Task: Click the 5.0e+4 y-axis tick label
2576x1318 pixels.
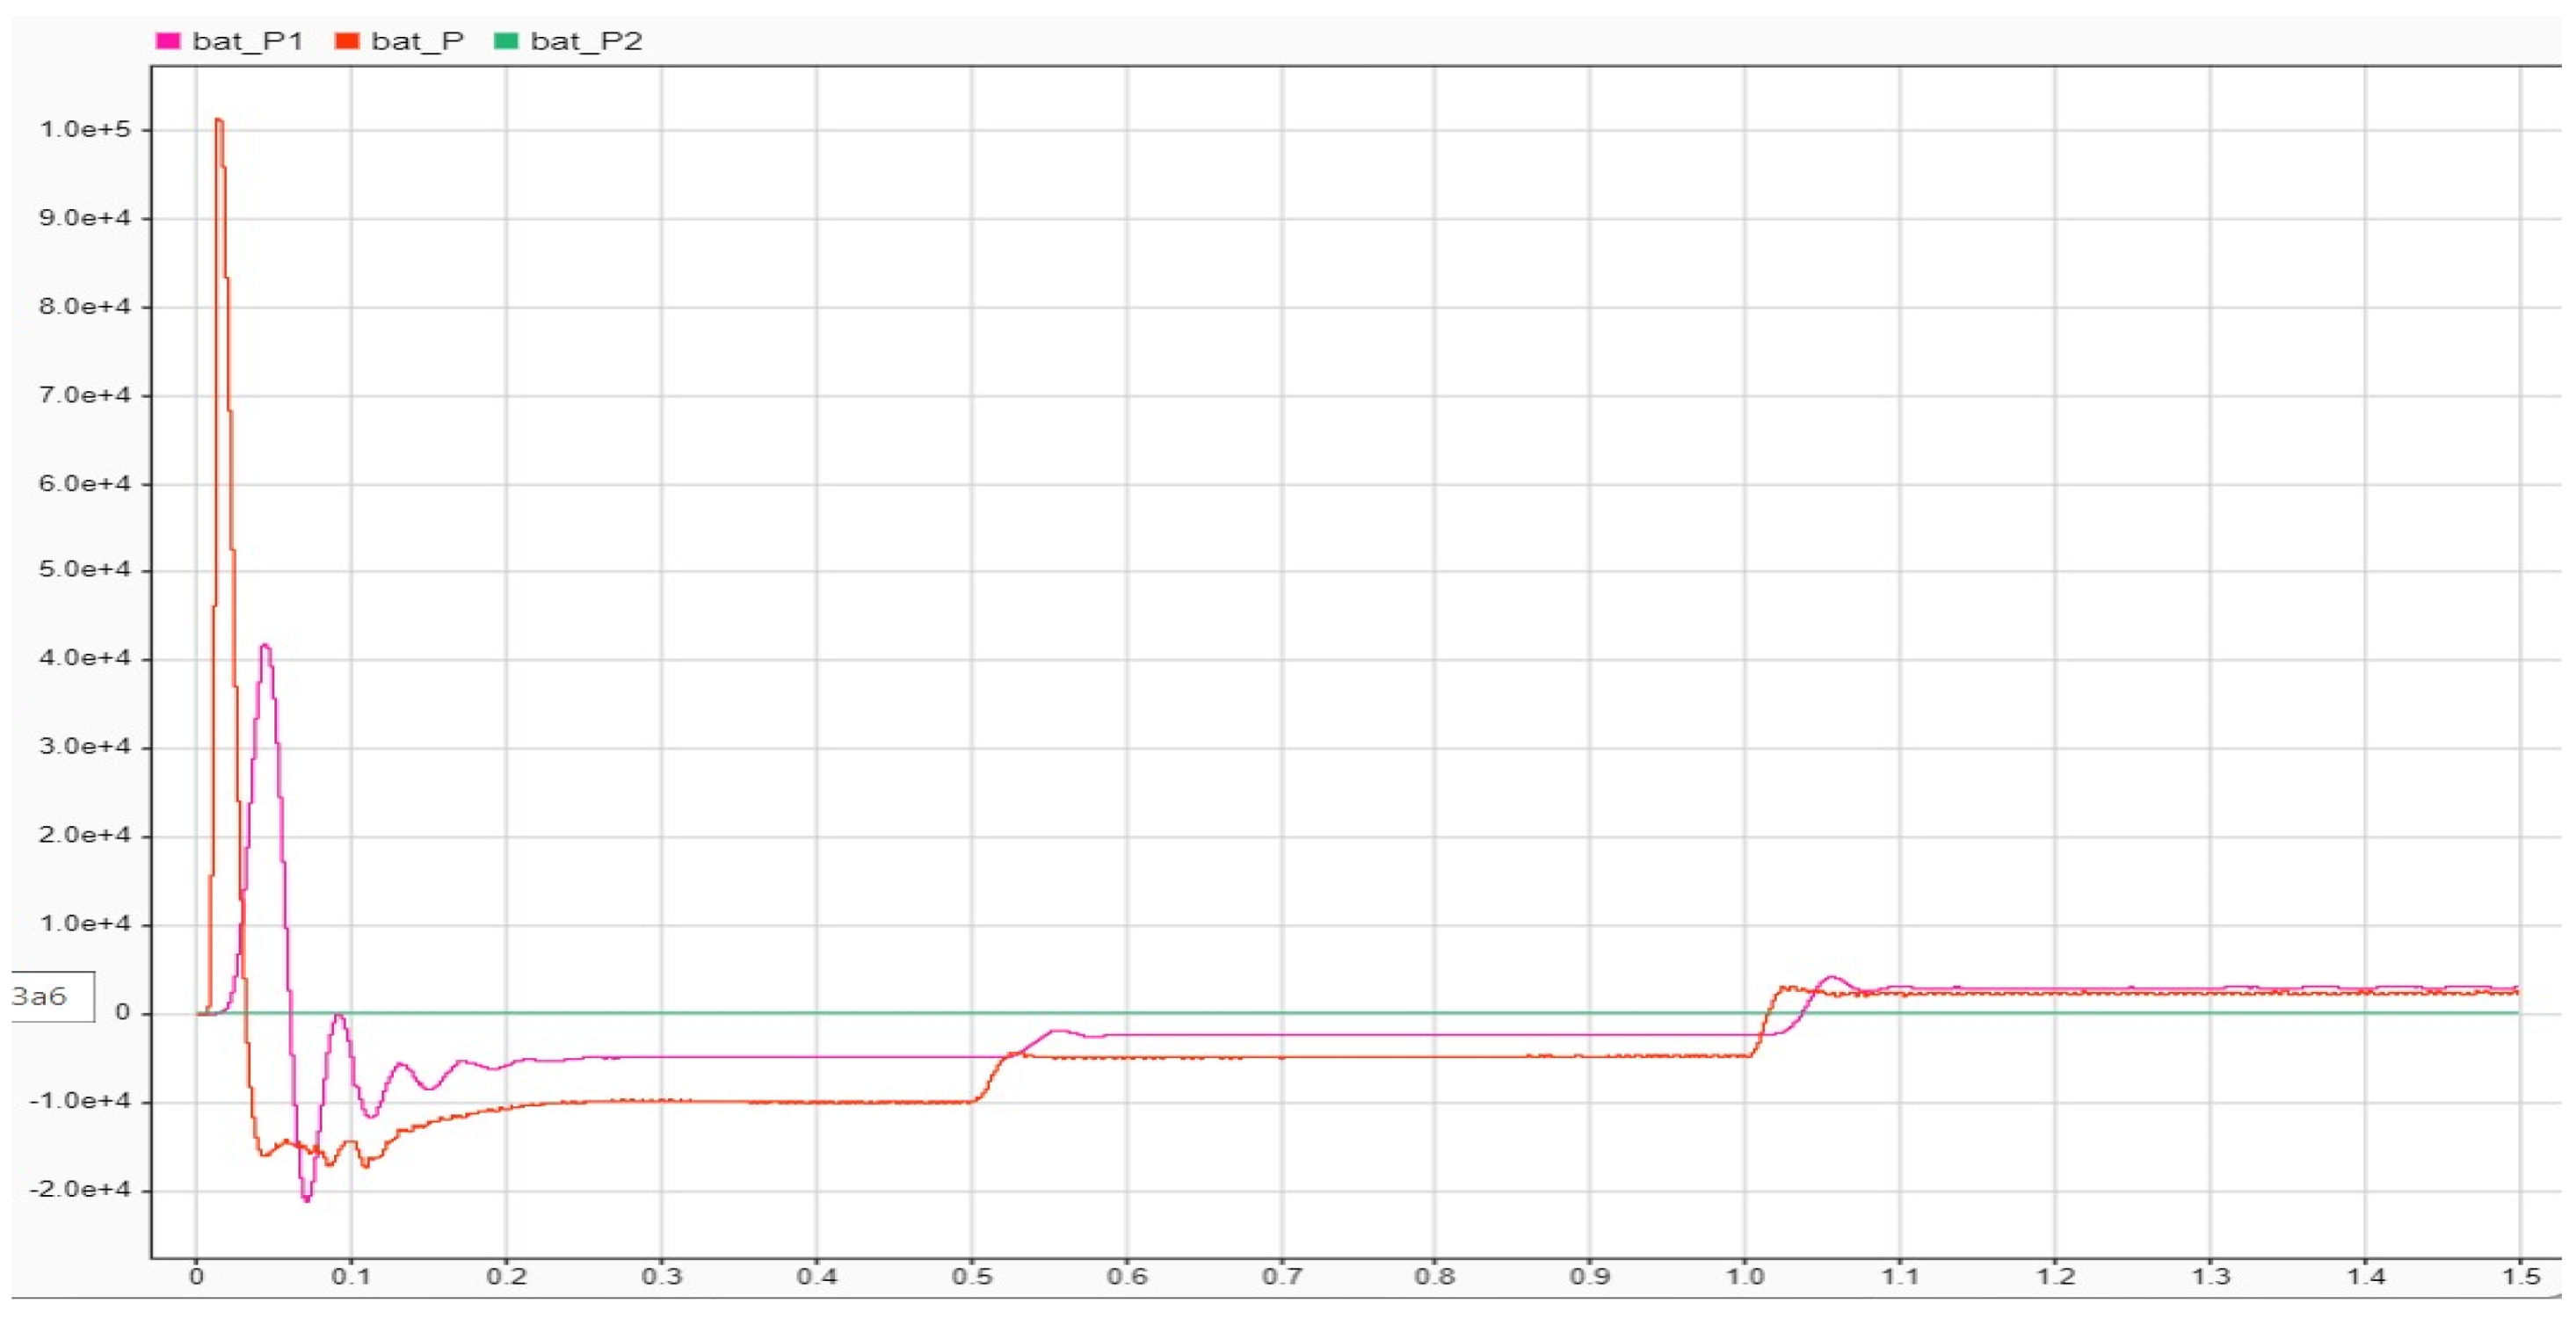Action: 85,570
